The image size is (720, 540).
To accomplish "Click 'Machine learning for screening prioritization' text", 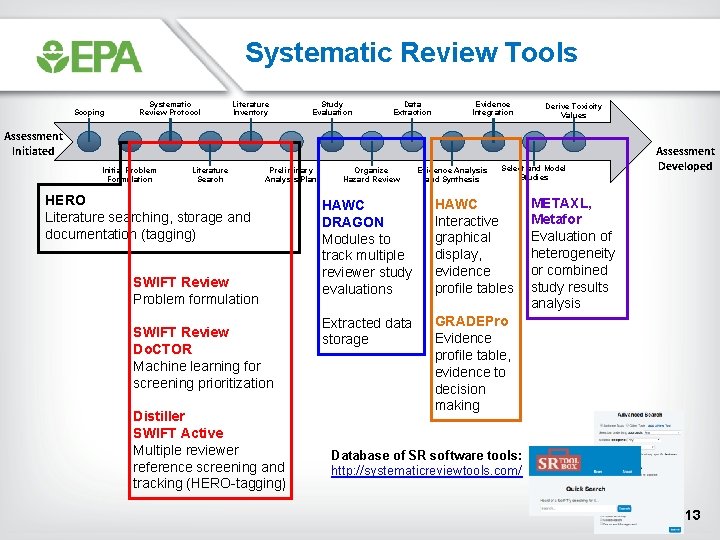I will point(203,374).
